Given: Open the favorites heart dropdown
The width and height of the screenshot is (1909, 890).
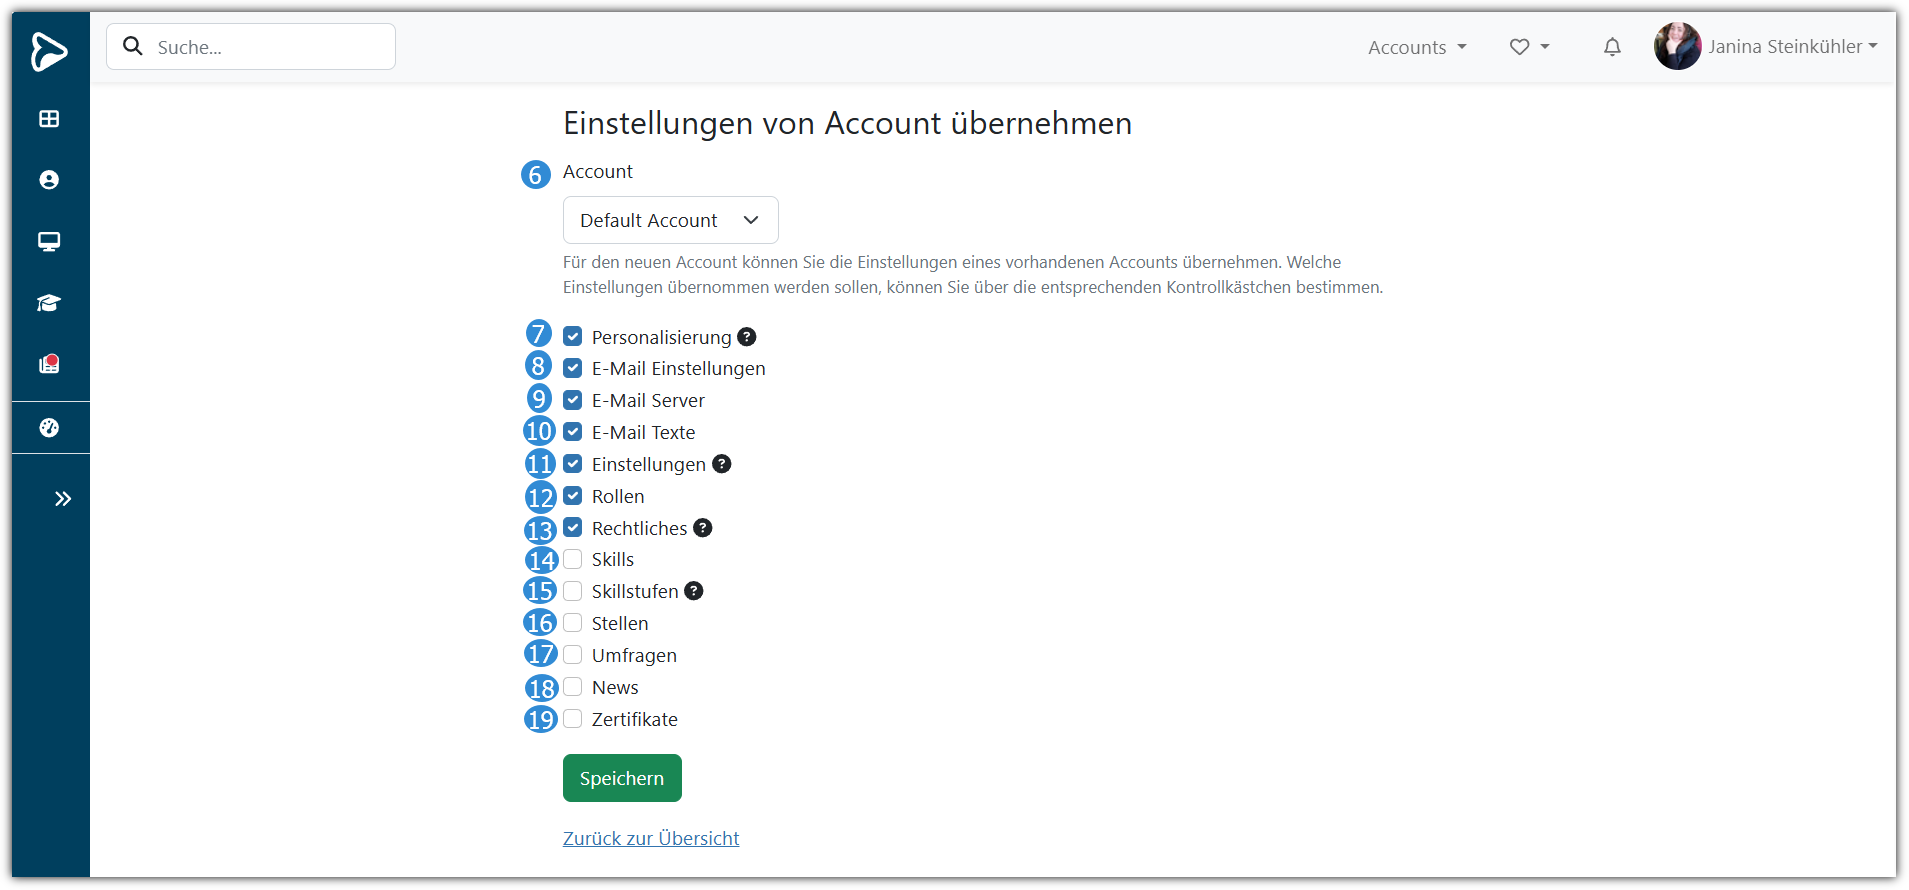Looking at the screenshot, I should (1529, 47).
